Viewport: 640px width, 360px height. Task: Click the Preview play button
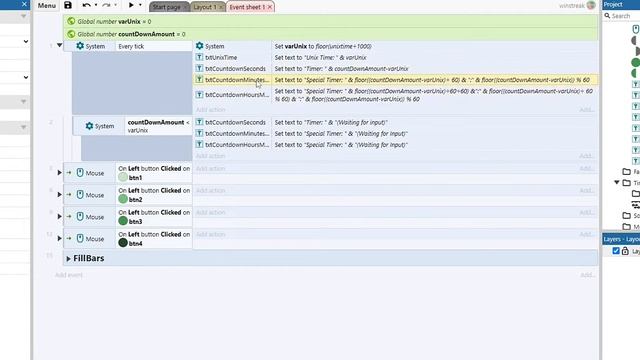click(131, 5)
